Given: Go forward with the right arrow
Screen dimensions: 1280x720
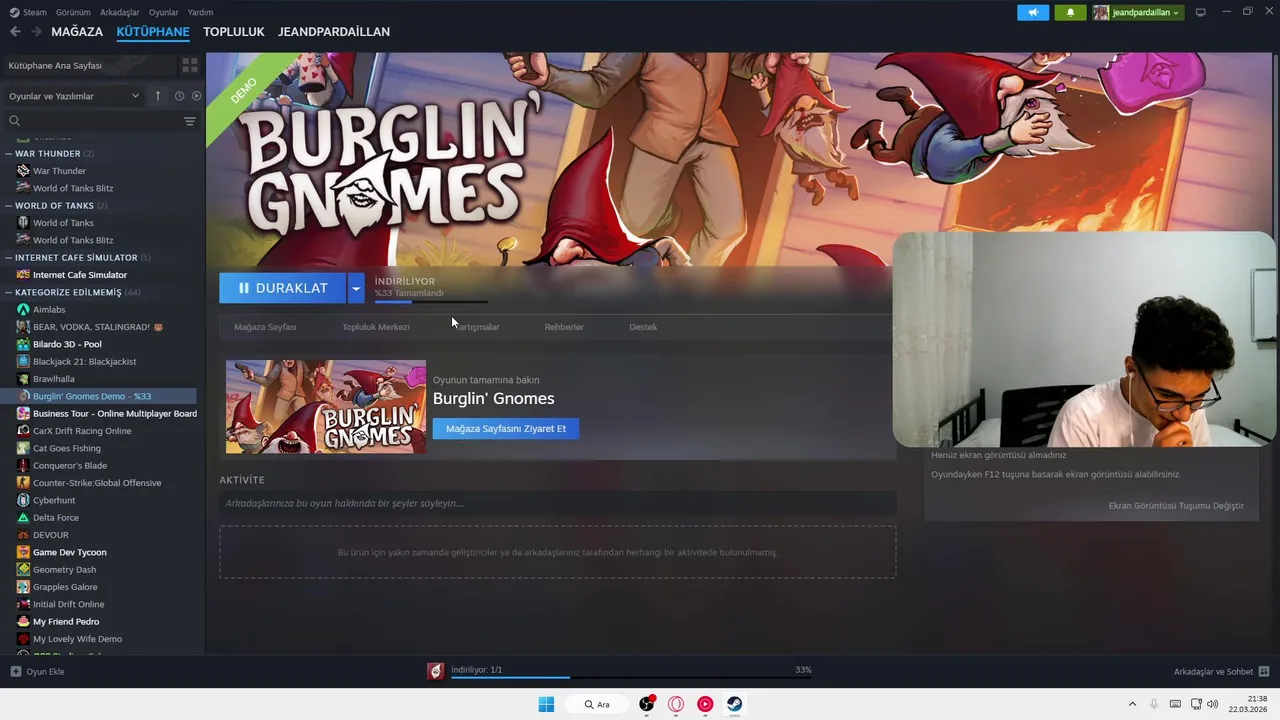Looking at the screenshot, I should point(36,32).
